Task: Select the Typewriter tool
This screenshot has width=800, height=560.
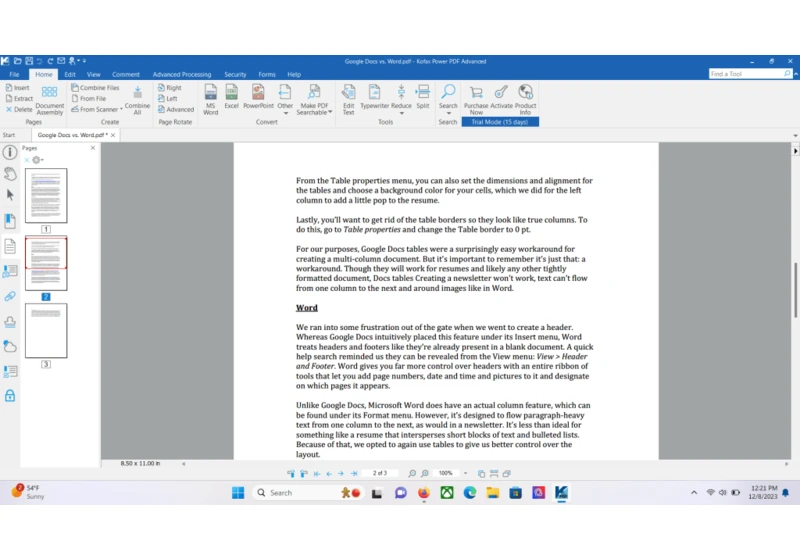Action: (374, 97)
